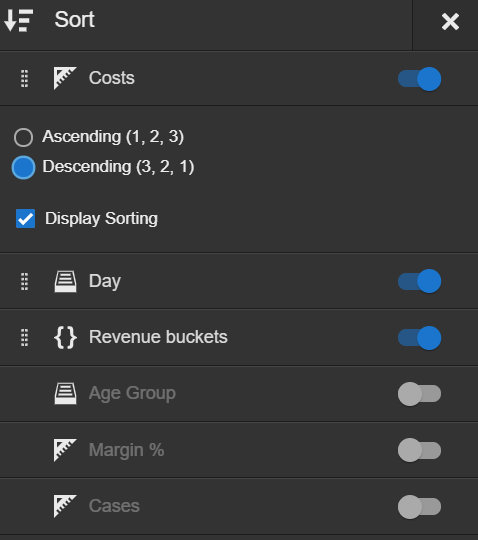This screenshot has height=540, width=478.
Task: Click the Cases measure ruler icon
Action: 65,506
